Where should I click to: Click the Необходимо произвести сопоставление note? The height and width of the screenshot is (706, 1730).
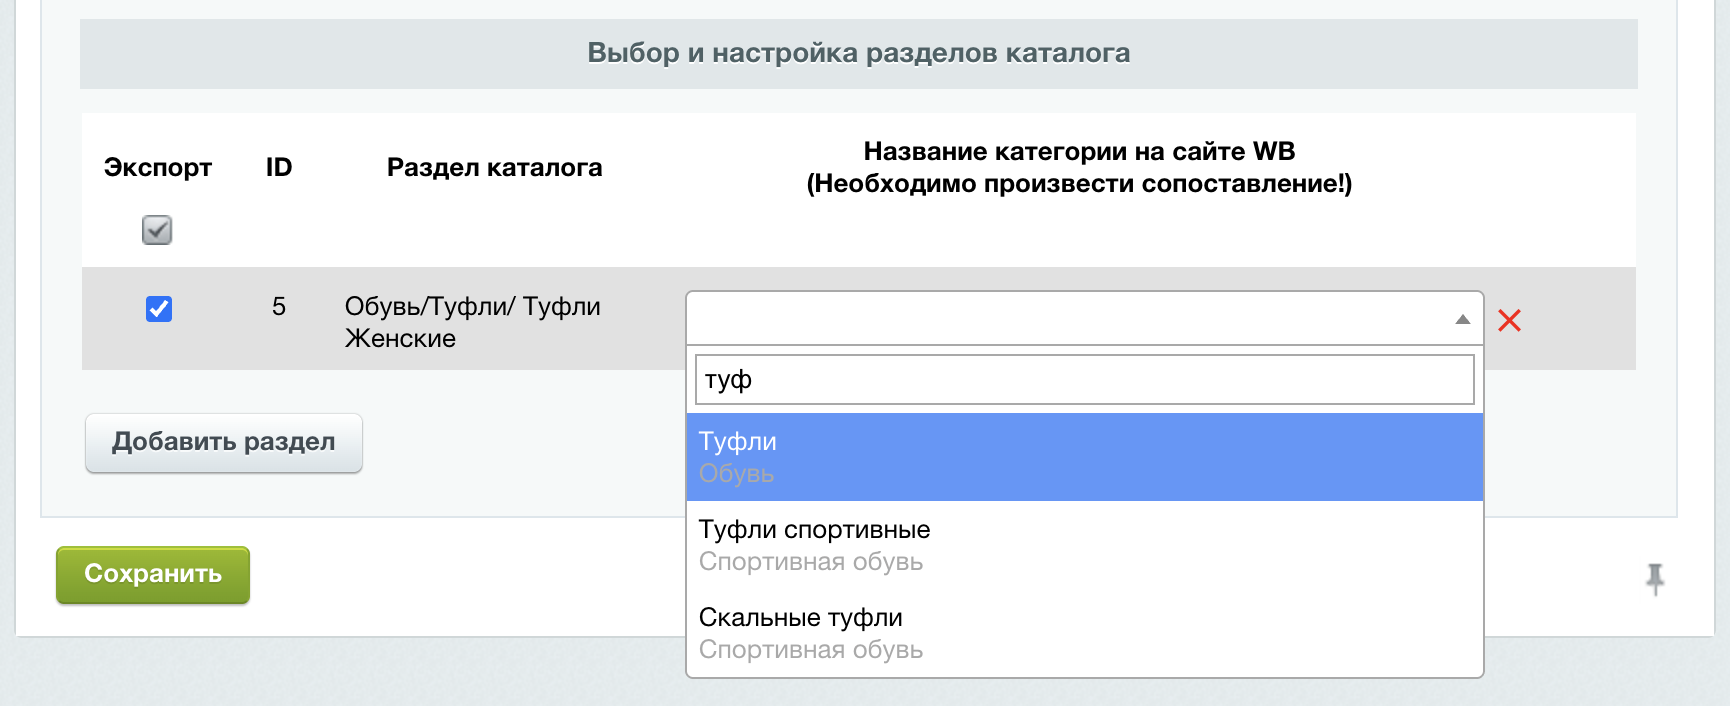[x=1079, y=184]
